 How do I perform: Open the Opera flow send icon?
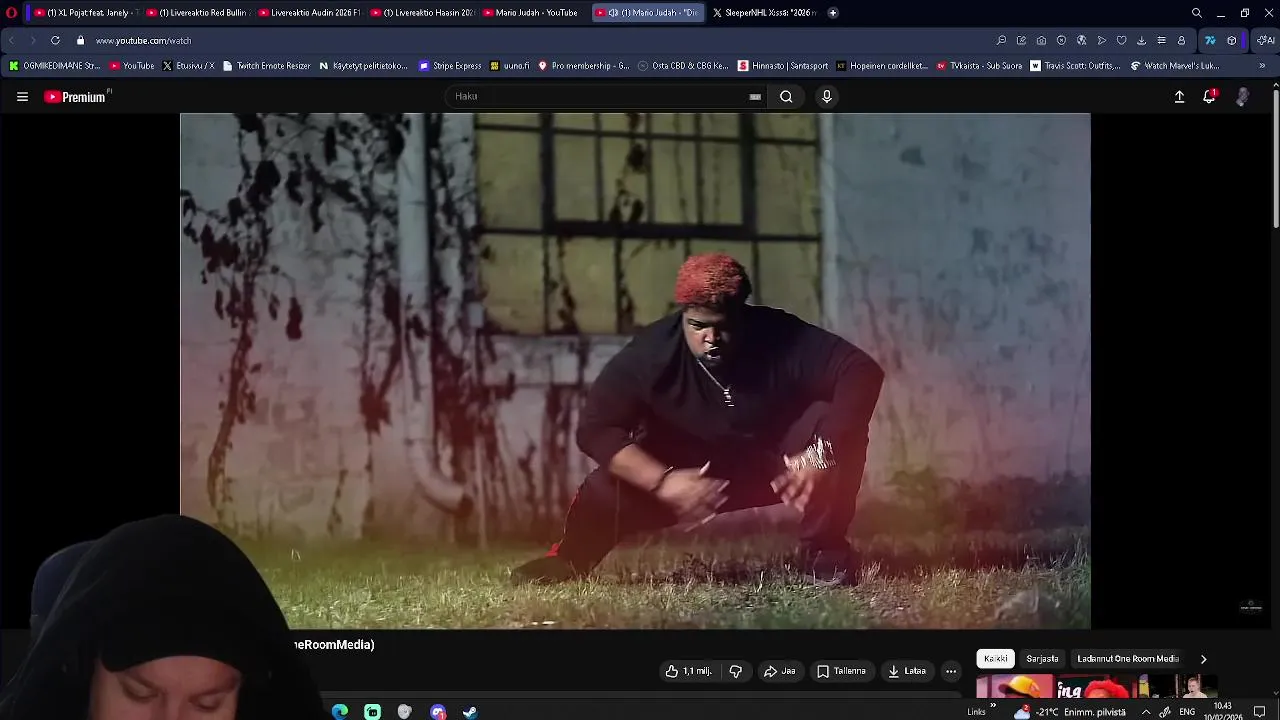(1101, 41)
